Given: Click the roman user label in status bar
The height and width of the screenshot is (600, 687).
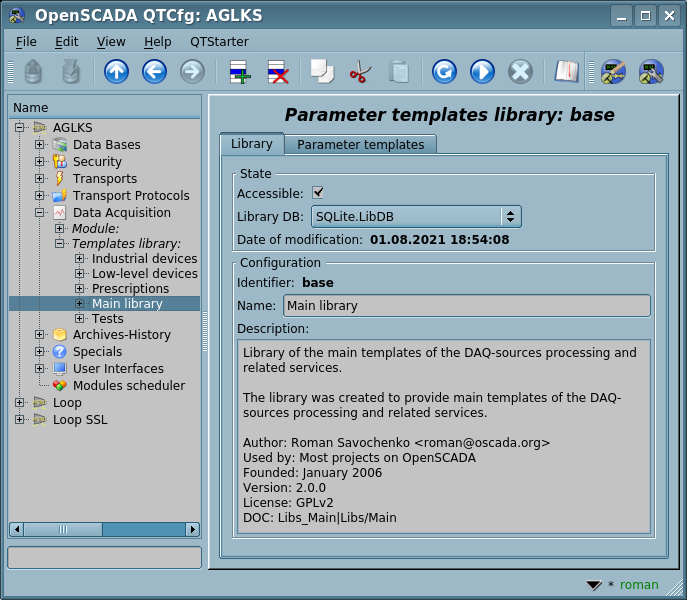Looking at the screenshot, I should point(639,585).
